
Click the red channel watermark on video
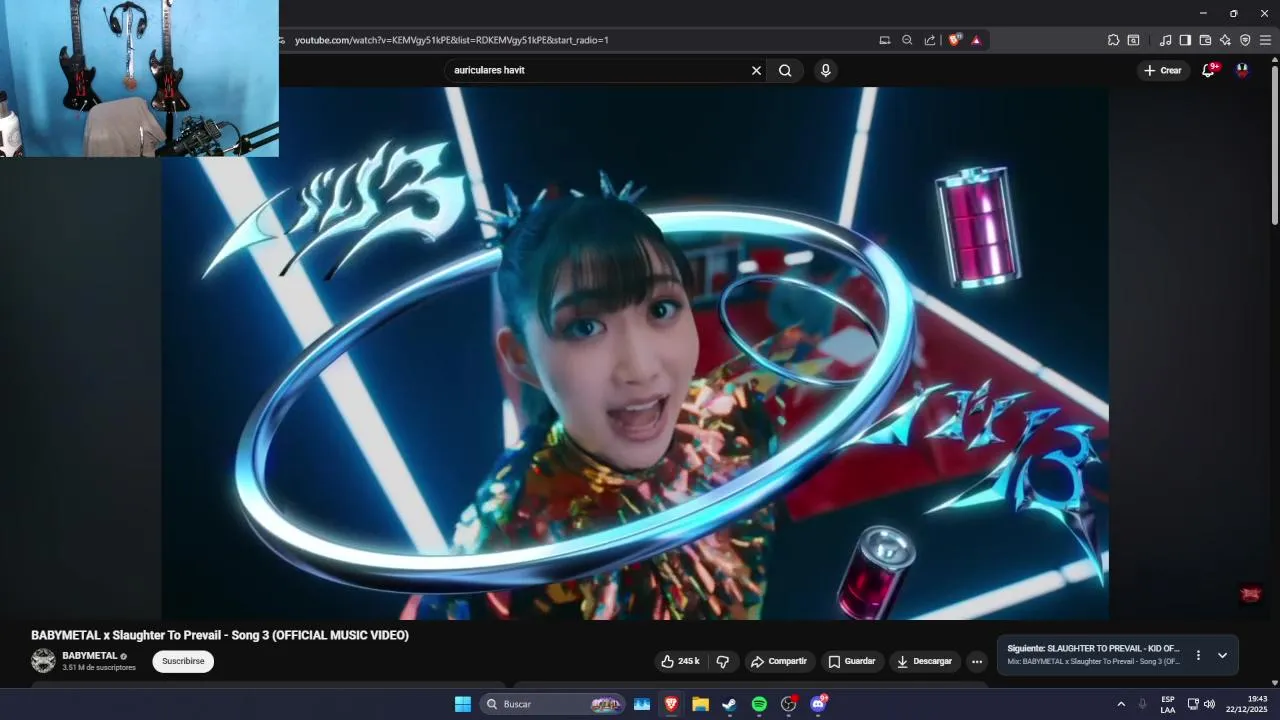tap(1250, 595)
